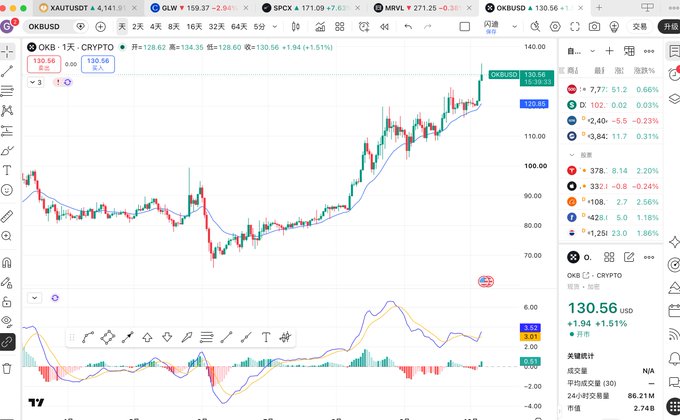The width and height of the screenshot is (680, 420).
Task: Switch to the GLW browser tab
Action: 199,8
